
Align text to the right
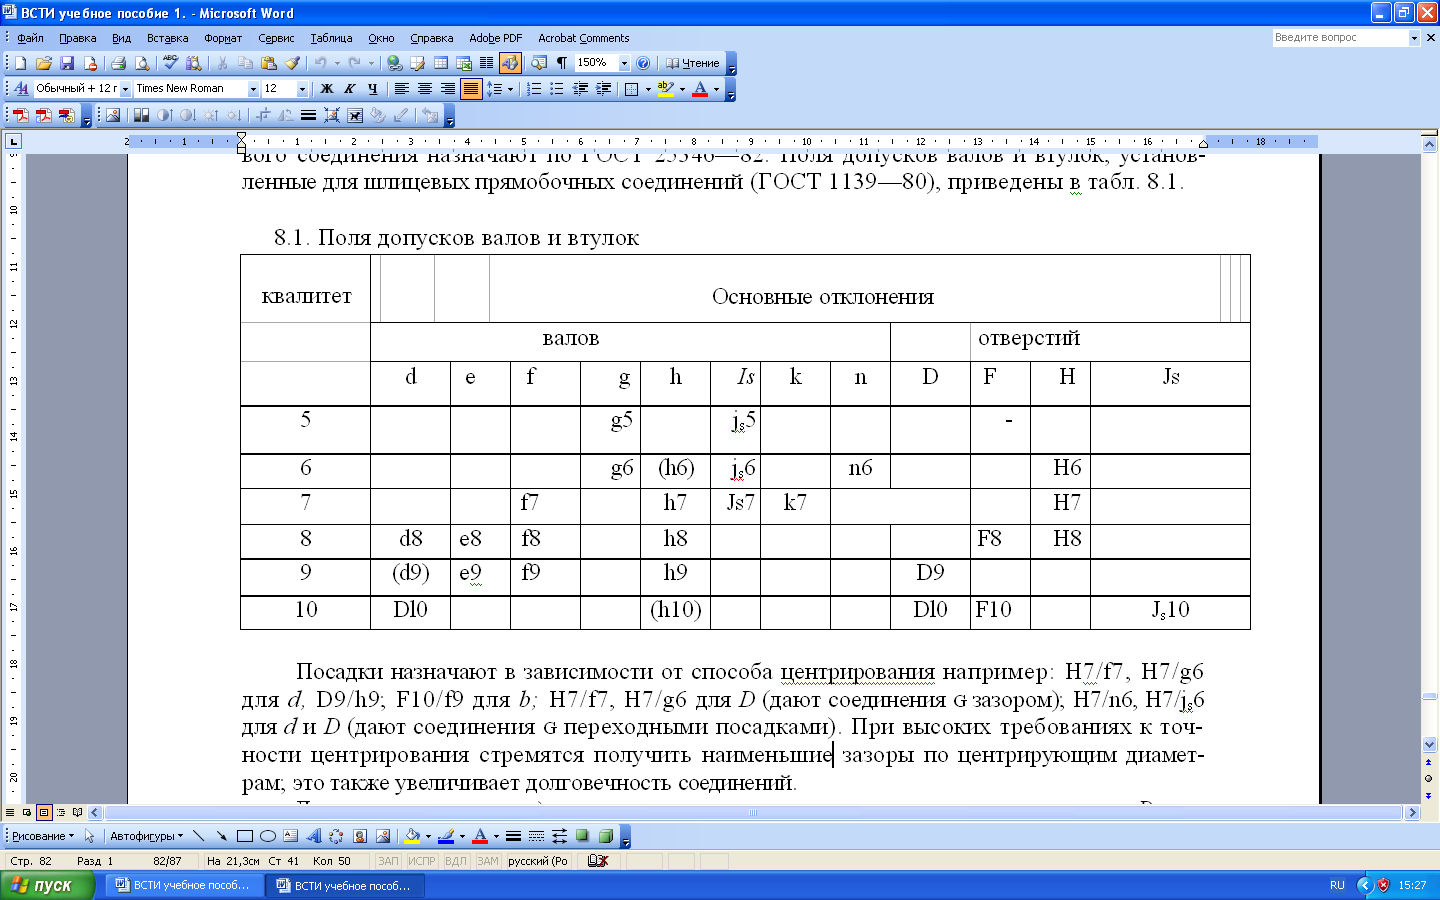pos(447,89)
